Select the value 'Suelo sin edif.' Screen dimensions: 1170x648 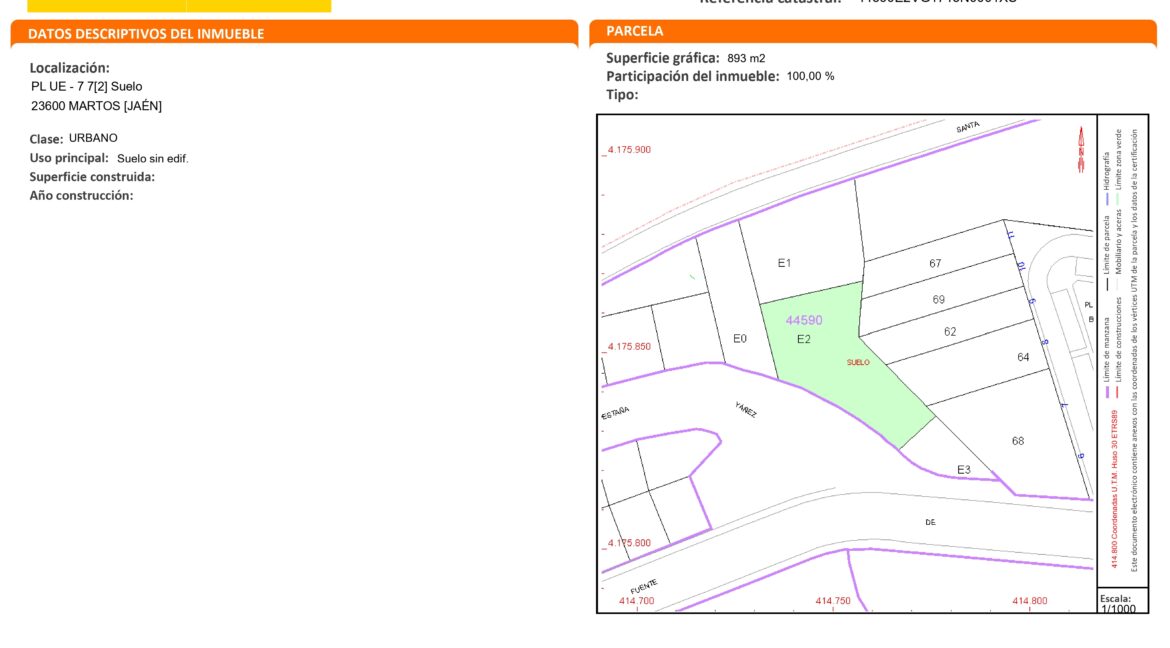pyautogui.click(x=153, y=158)
